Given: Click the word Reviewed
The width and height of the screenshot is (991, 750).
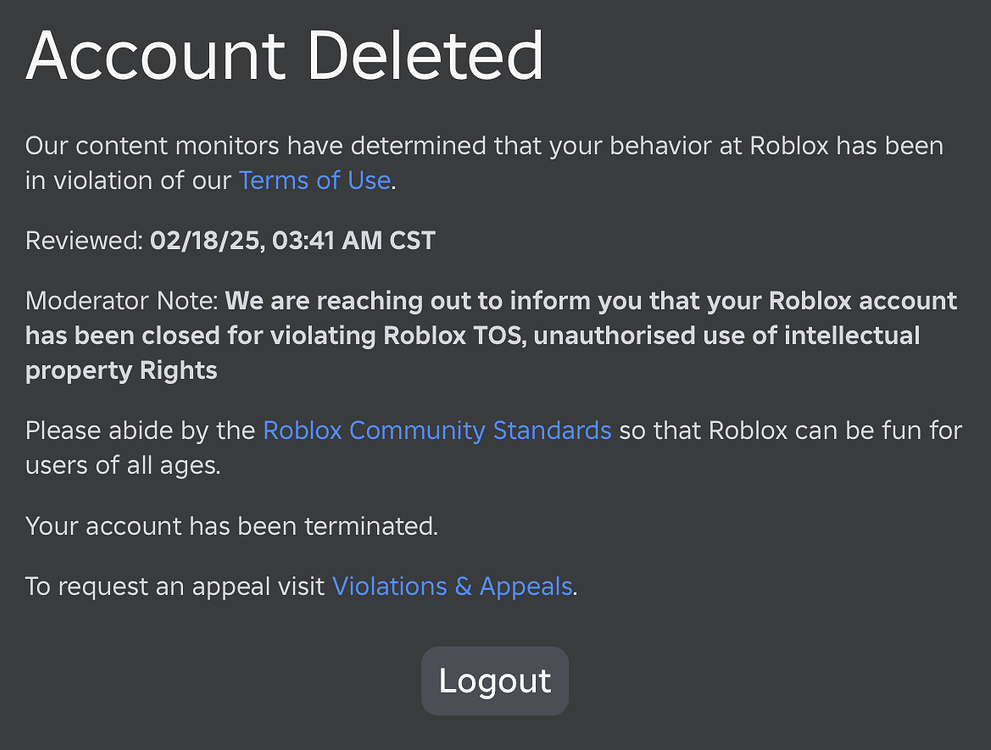Looking at the screenshot, I should click(x=79, y=240).
